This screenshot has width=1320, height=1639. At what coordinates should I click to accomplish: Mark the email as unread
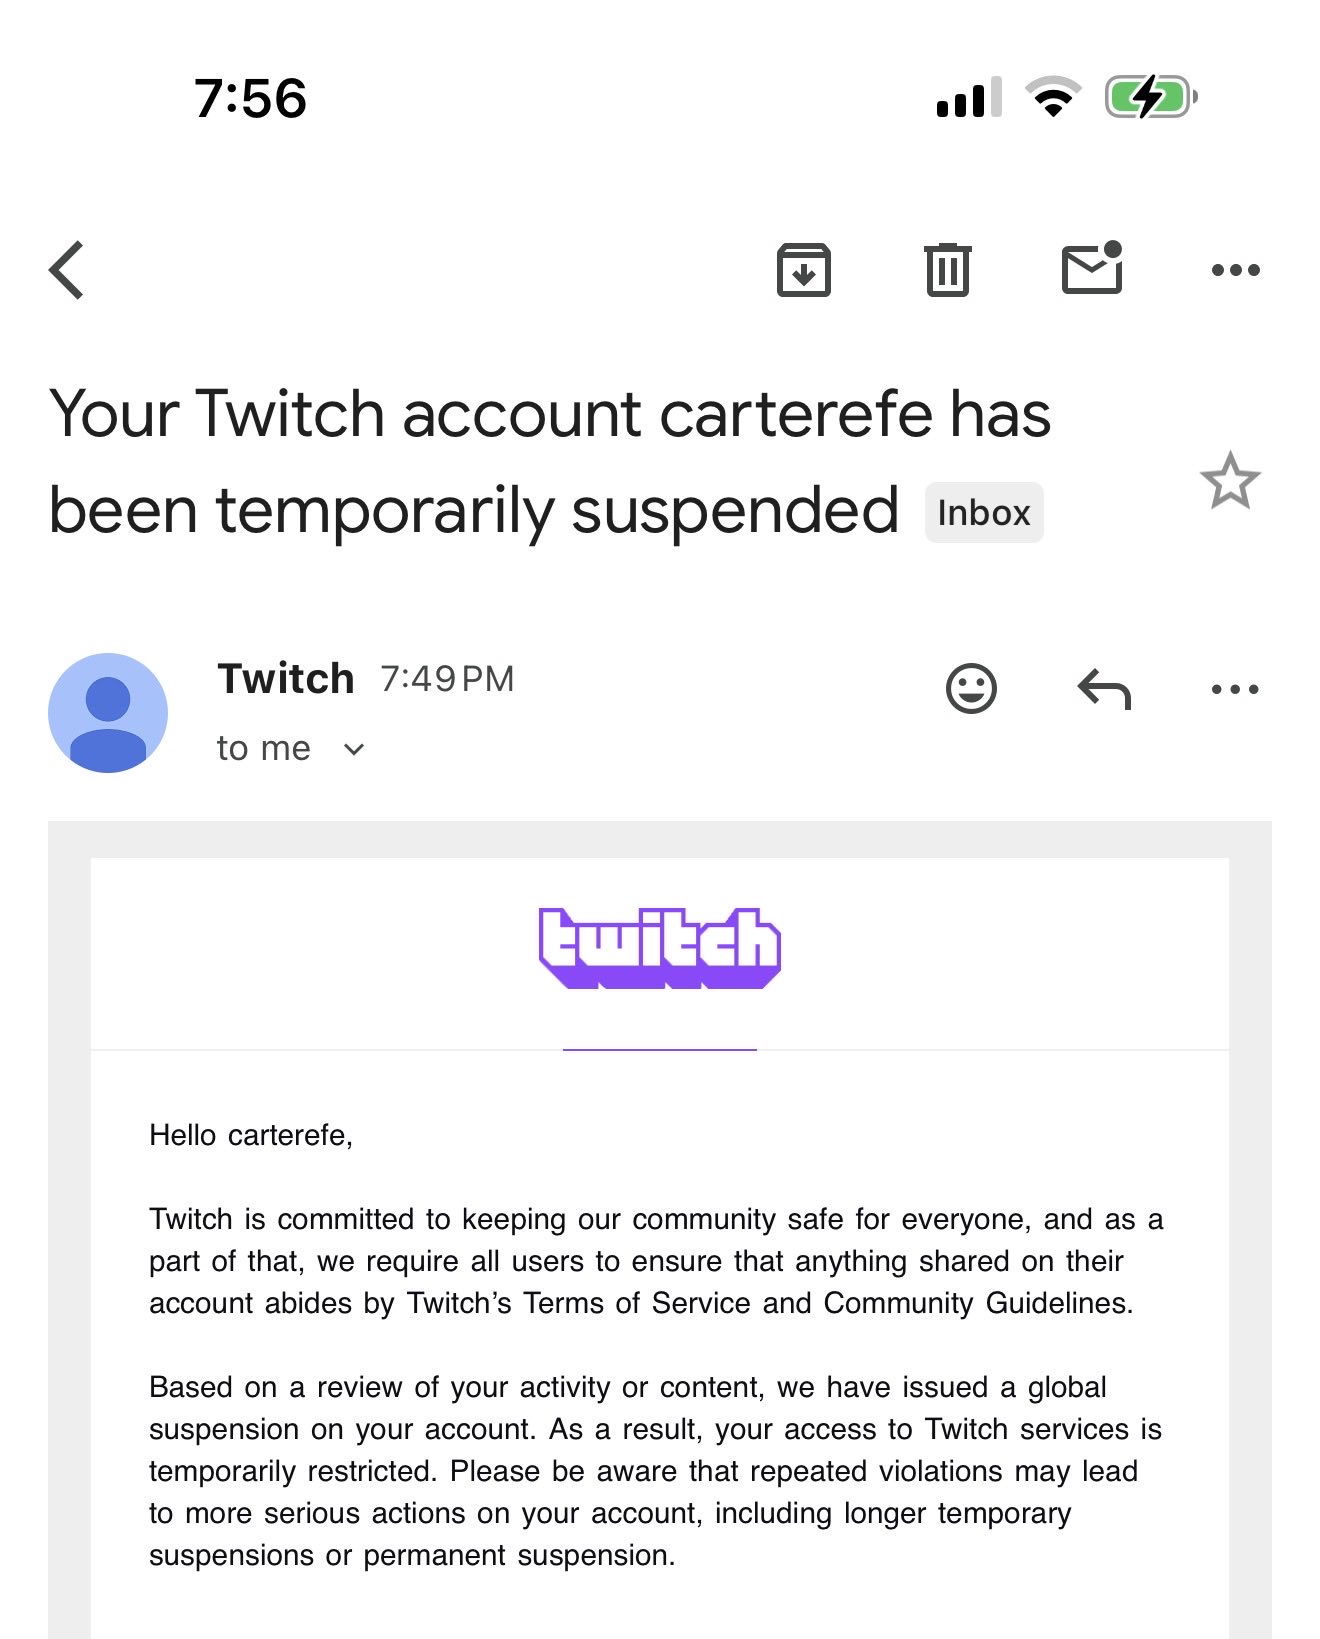point(1091,269)
